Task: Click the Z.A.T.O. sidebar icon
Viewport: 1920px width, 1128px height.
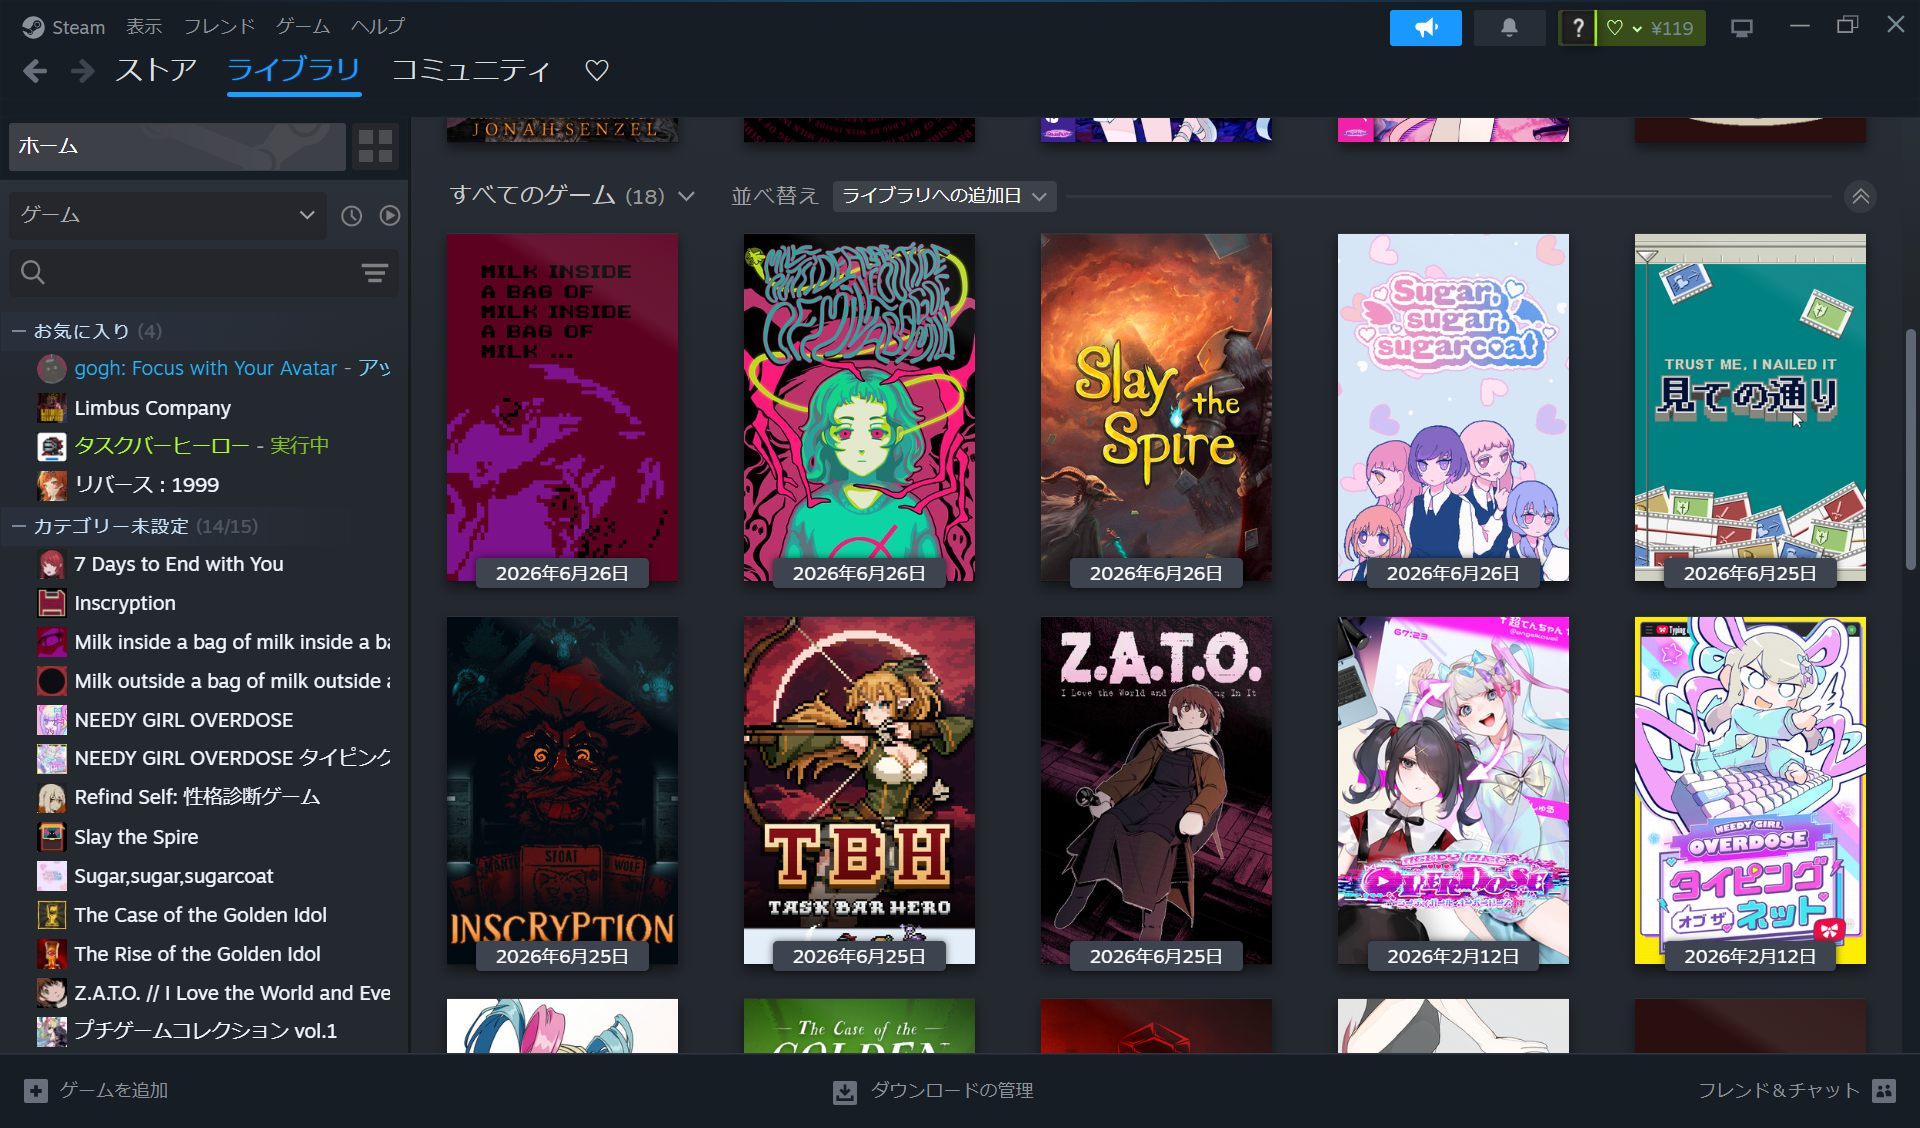Action: click(52, 993)
